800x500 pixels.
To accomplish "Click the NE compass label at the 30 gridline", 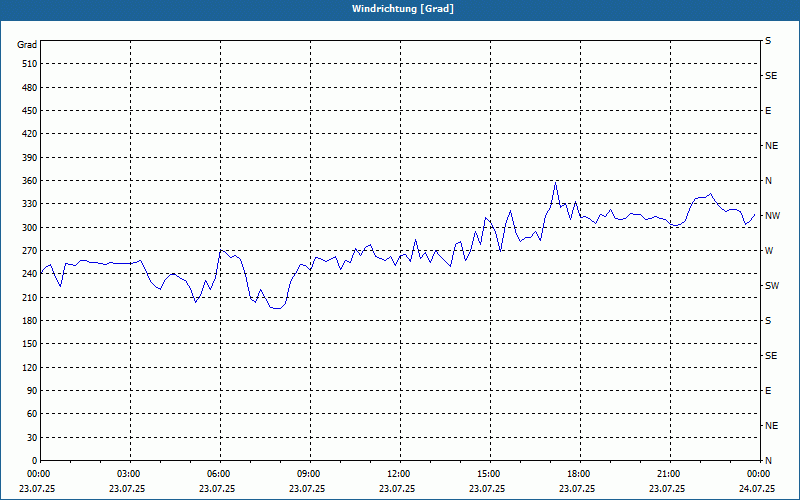I will [x=771, y=425].
